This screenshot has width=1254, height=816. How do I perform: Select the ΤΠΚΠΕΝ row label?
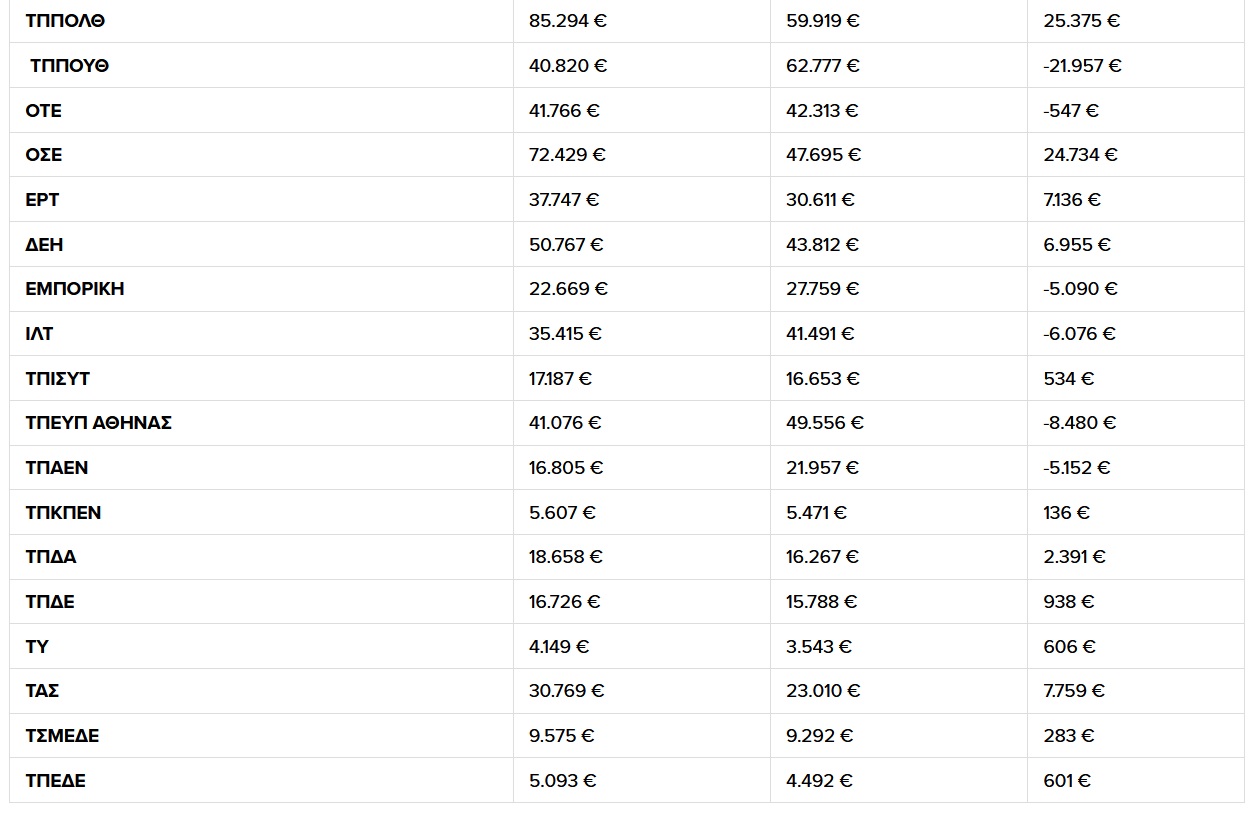click(x=63, y=513)
